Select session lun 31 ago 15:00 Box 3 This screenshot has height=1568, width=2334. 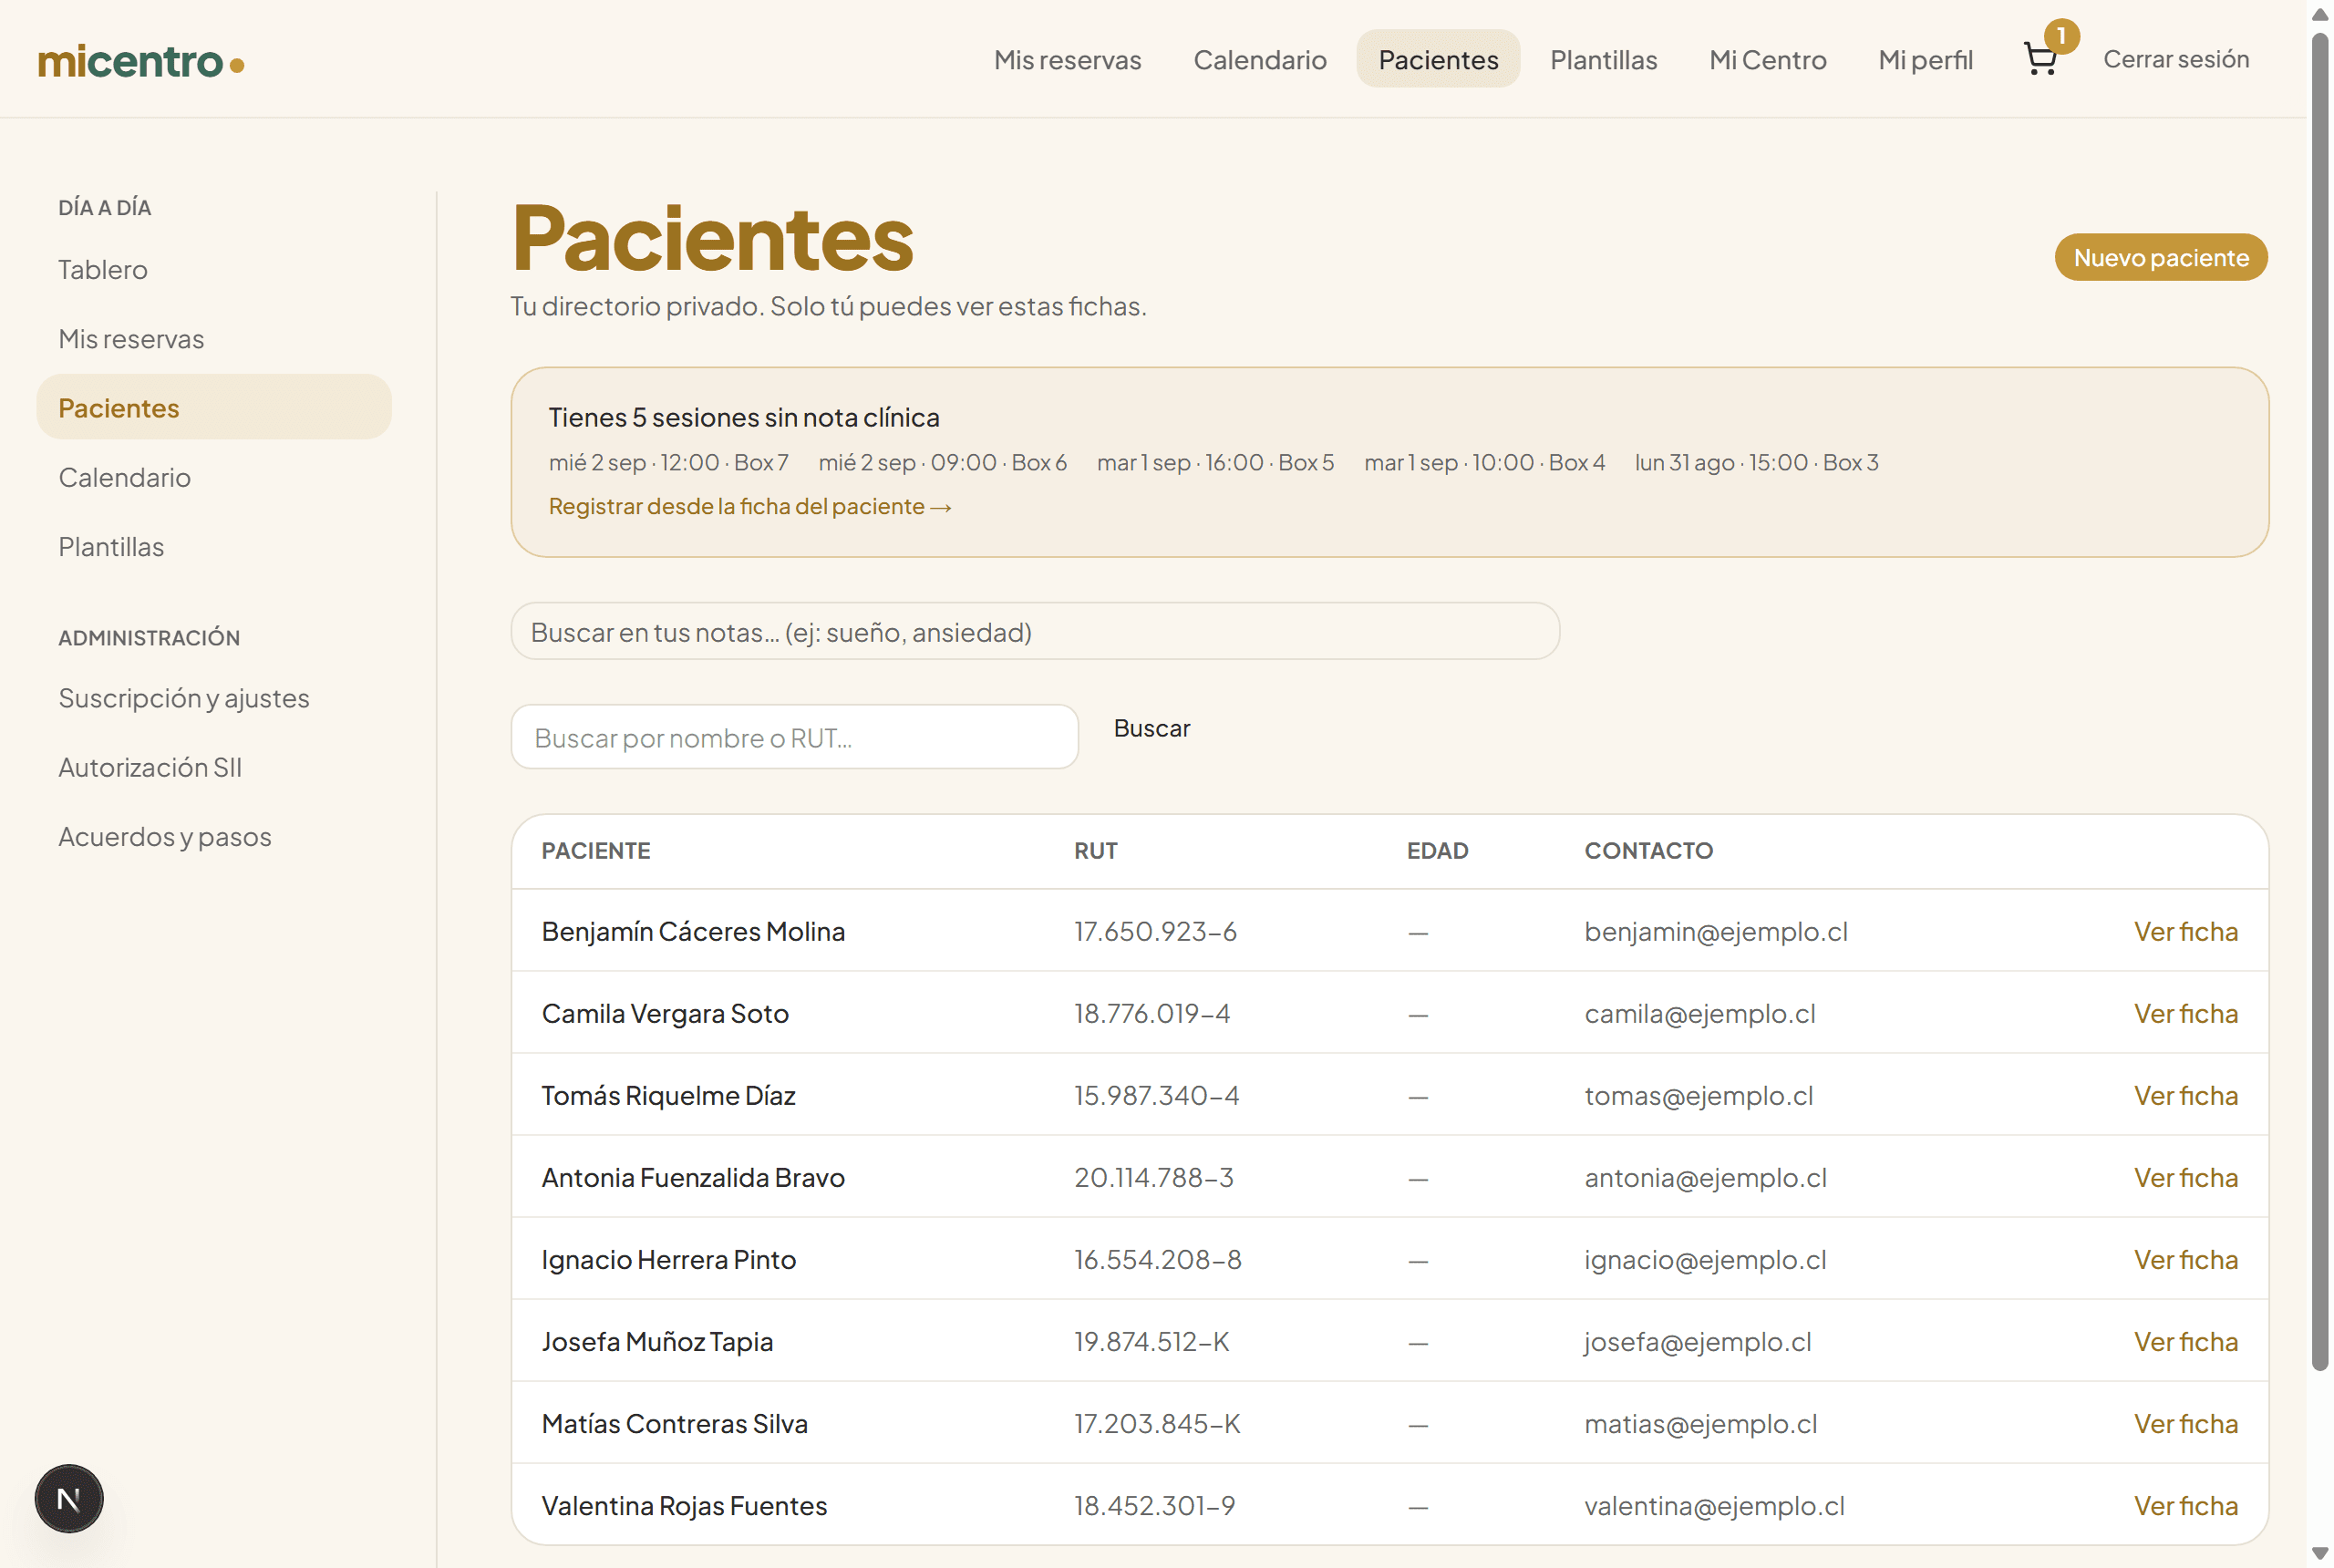[1756, 462]
